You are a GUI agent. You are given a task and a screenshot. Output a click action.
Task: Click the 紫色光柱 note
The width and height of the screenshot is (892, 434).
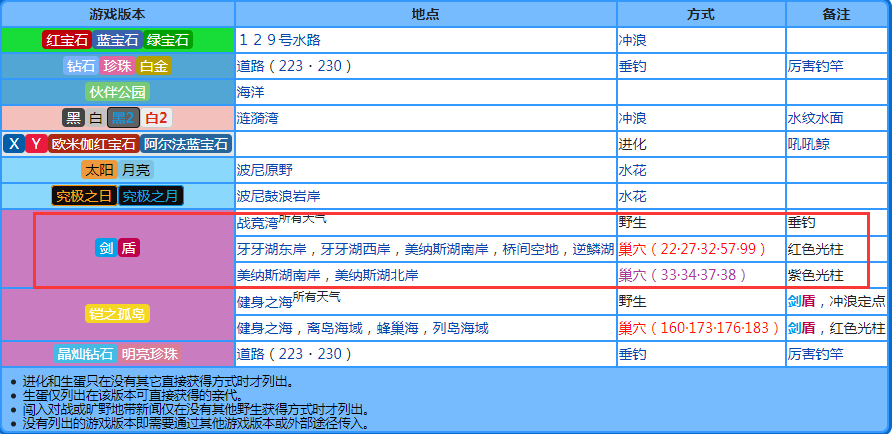point(816,275)
